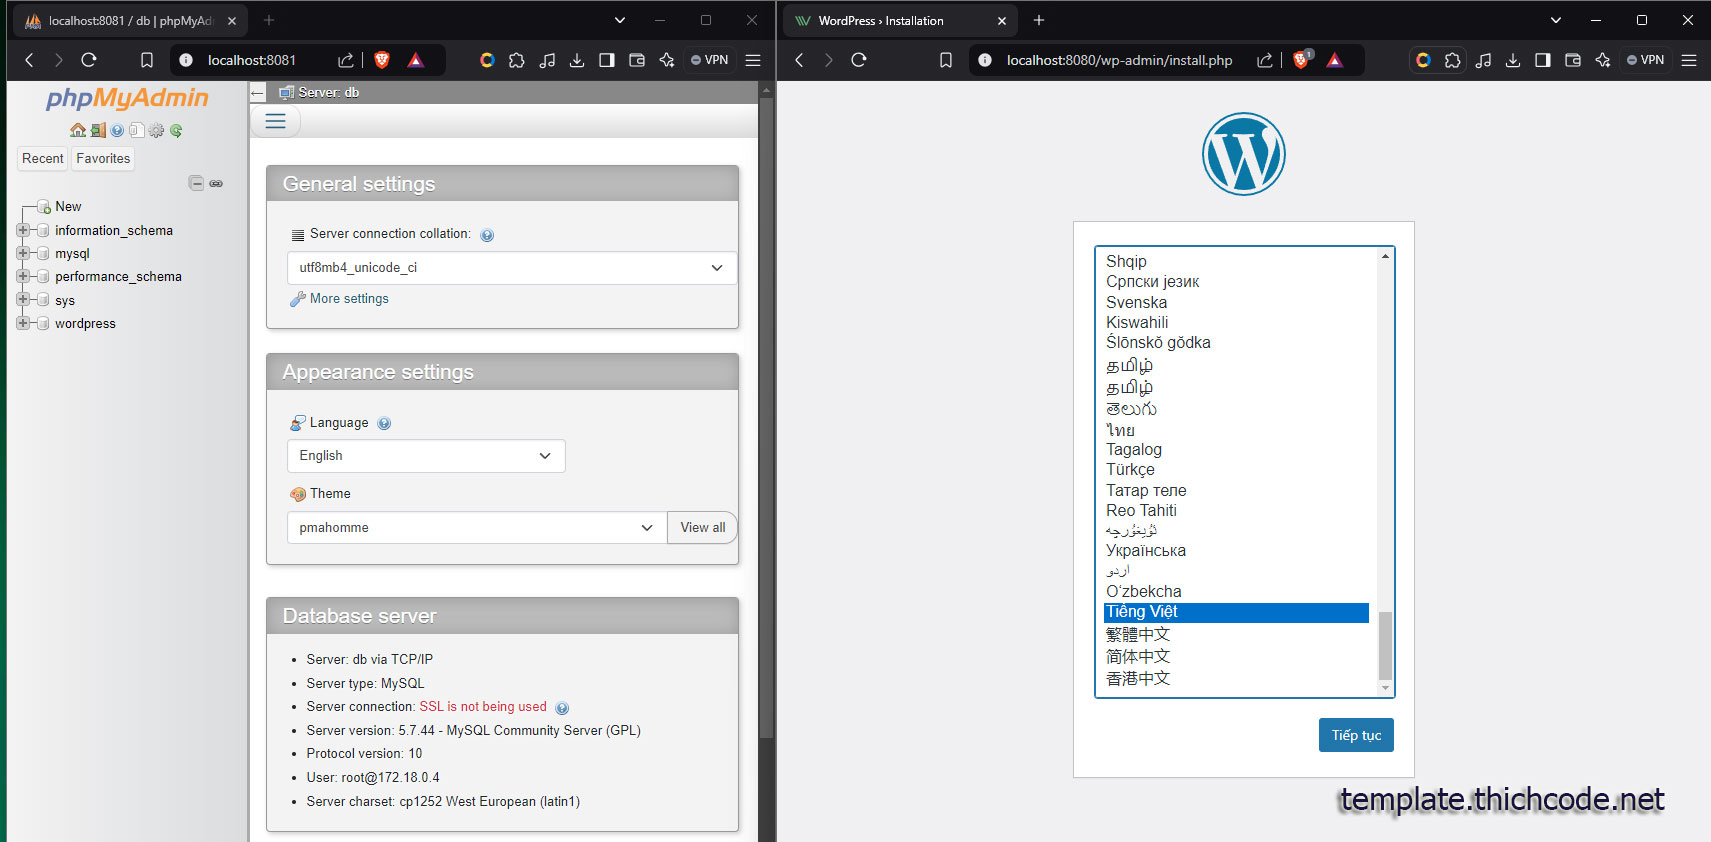Expand the information_schema database node

tap(23, 230)
